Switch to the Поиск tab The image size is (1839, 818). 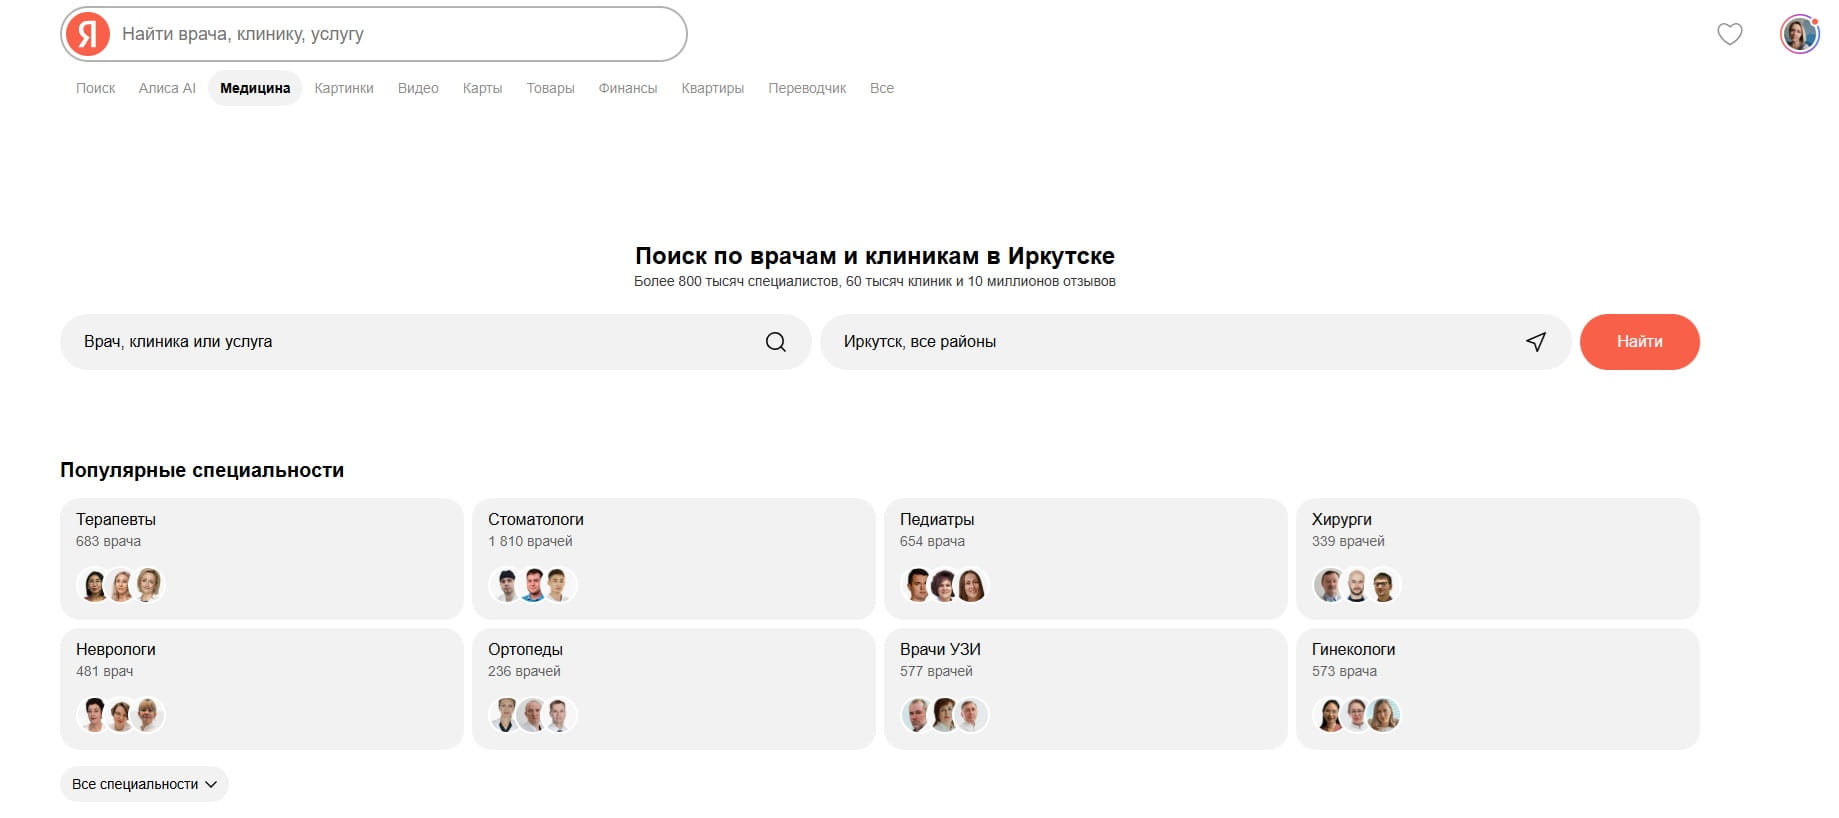point(95,88)
